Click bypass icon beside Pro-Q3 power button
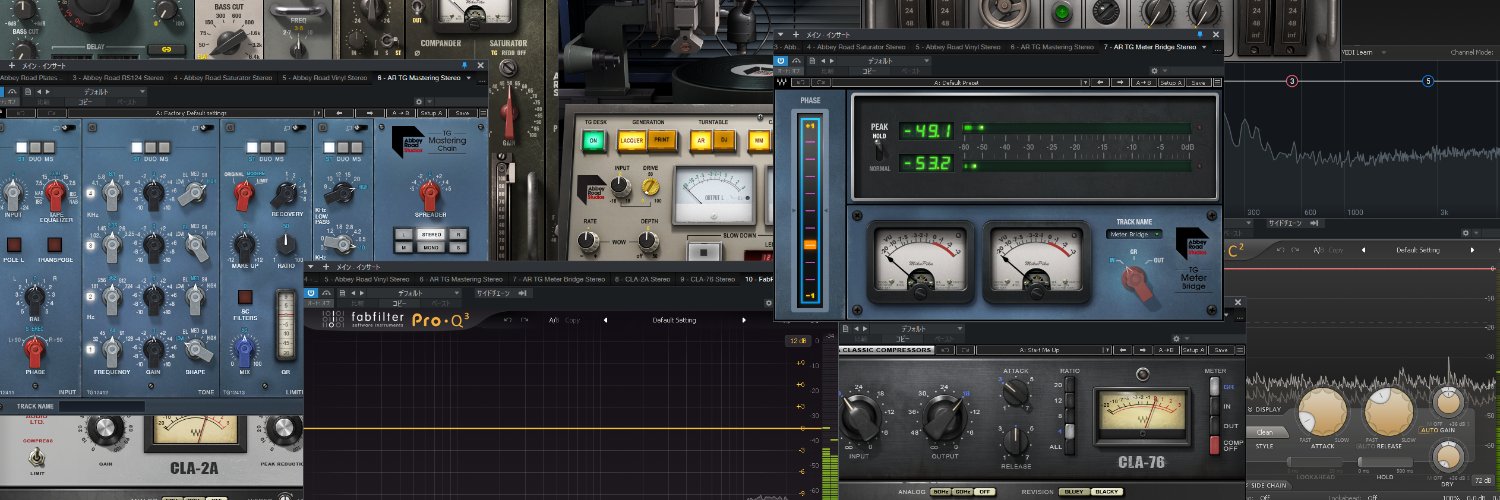1500x500 pixels. click(327, 293)
